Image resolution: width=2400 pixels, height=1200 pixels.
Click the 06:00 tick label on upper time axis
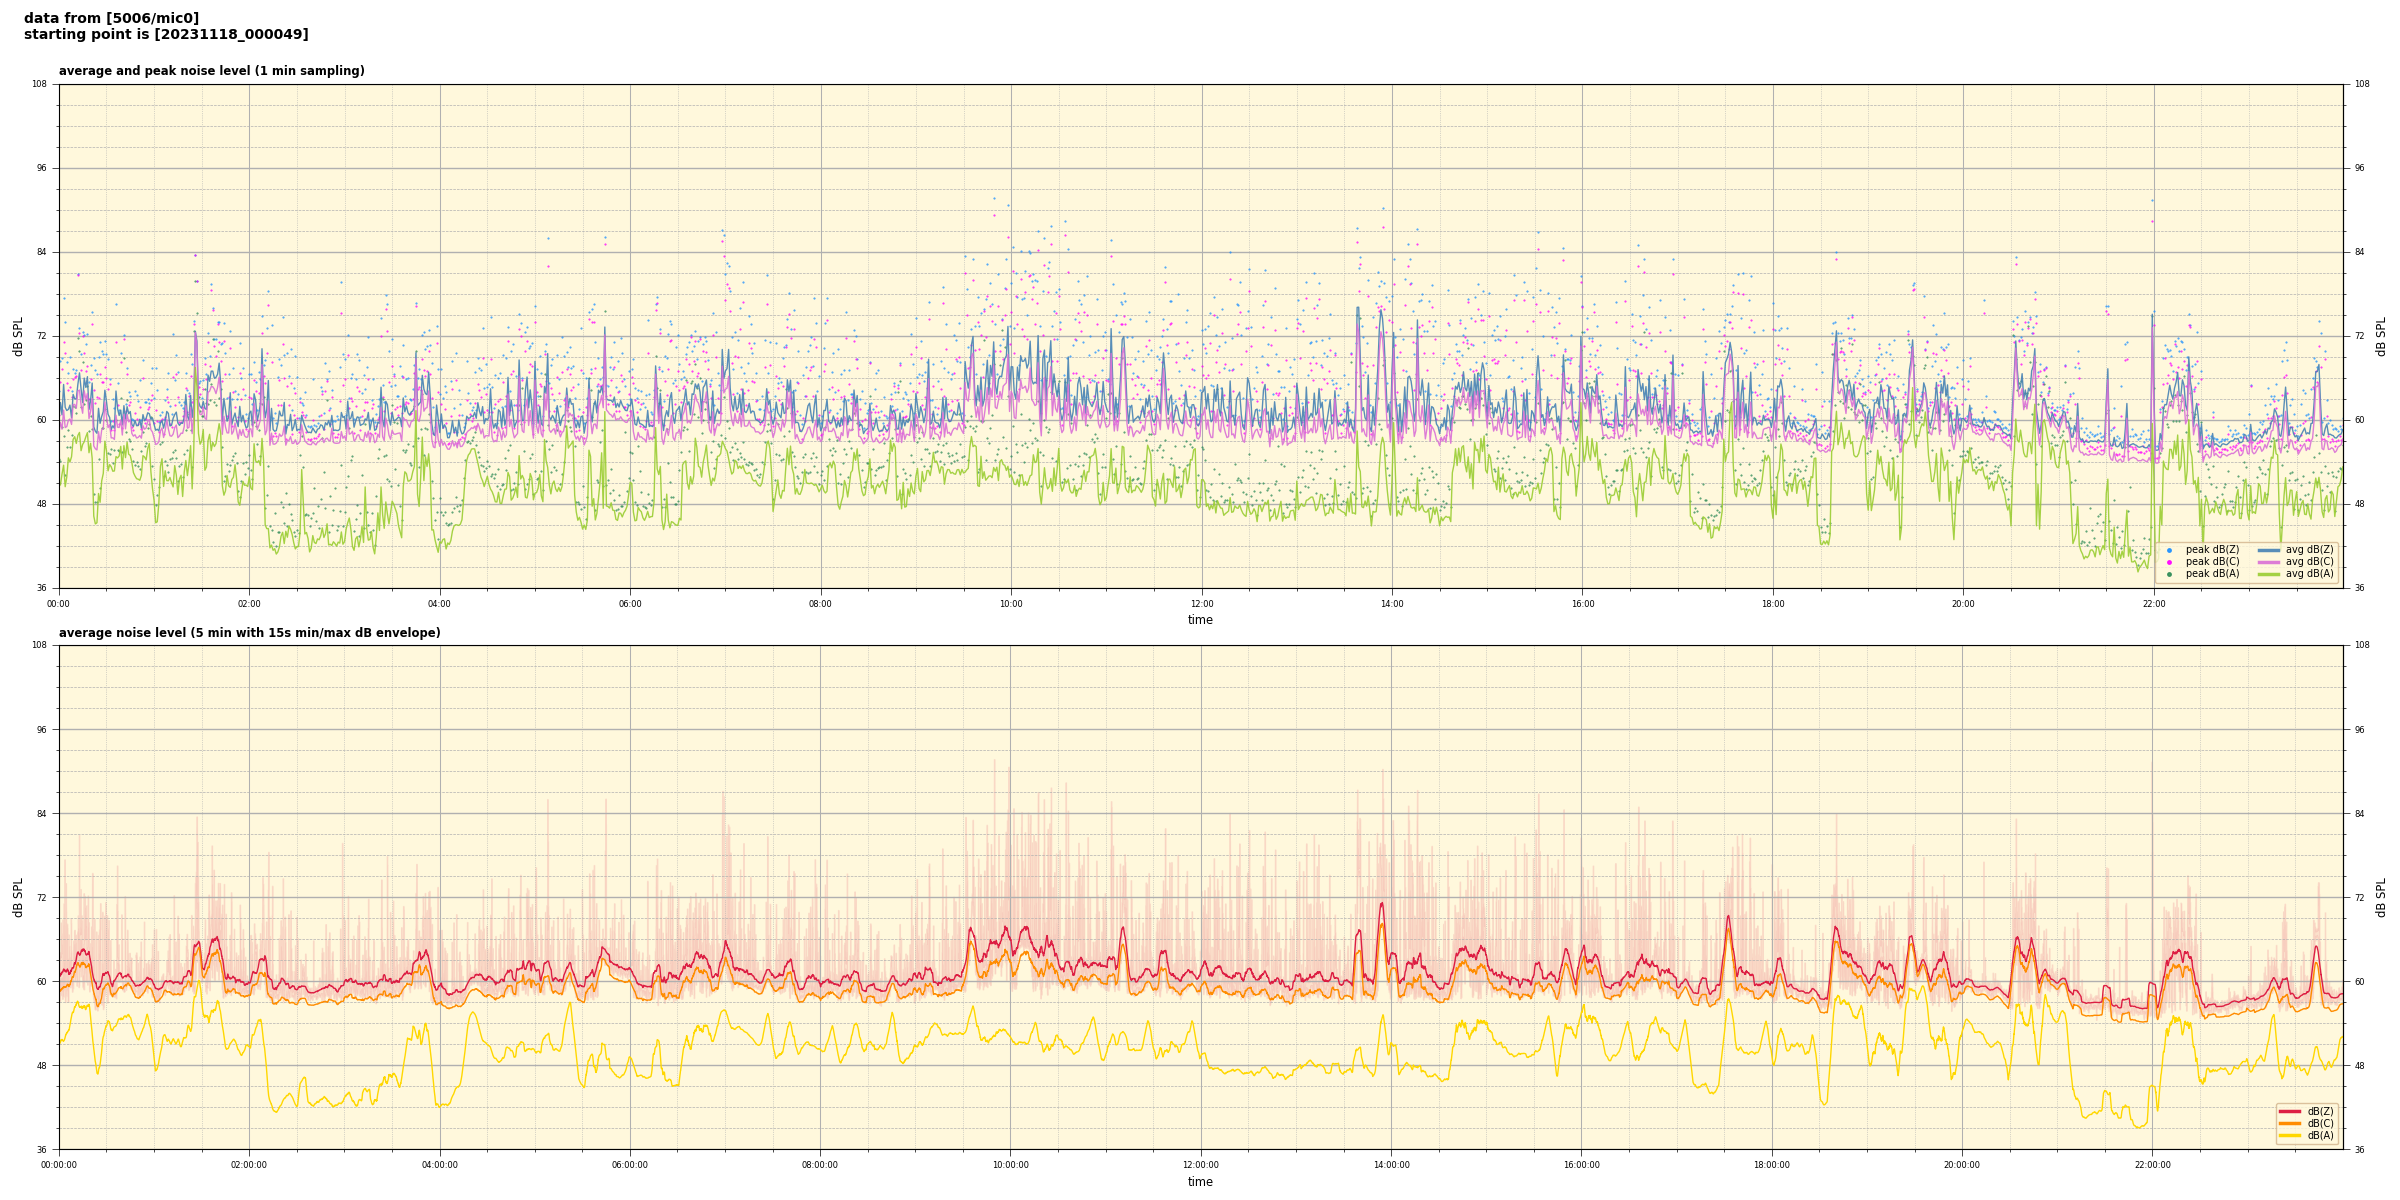point(630,604)
